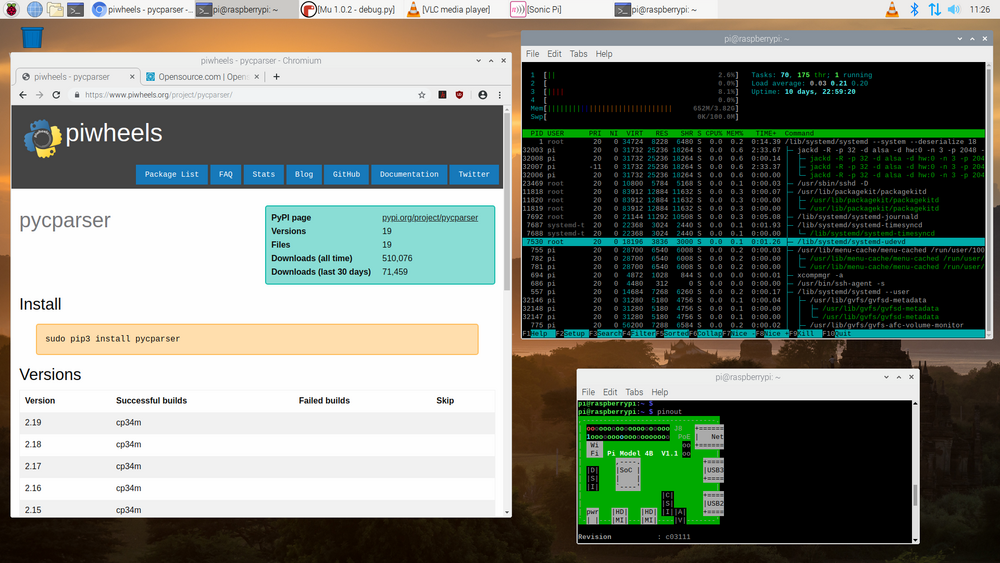
Task: Open the network connection icon in tray
Action: [x=934, y=9]
